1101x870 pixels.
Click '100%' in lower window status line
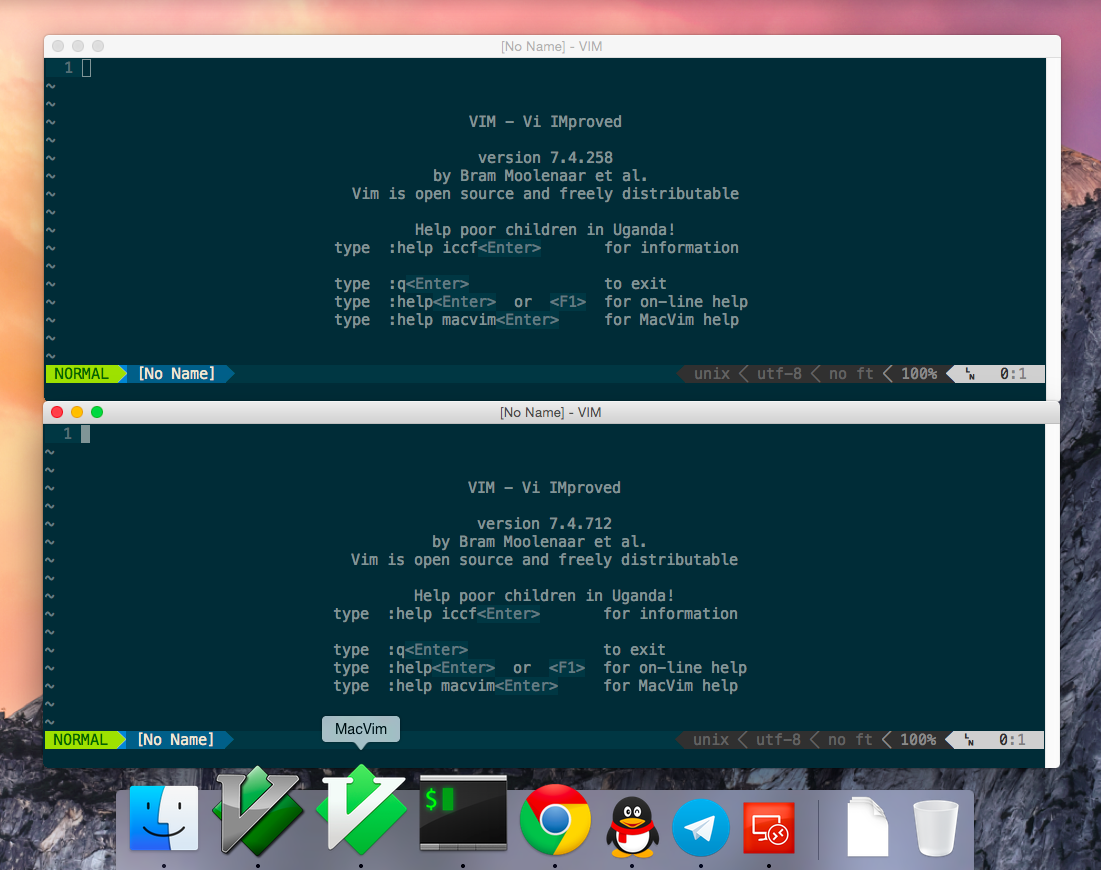(918, 739)
